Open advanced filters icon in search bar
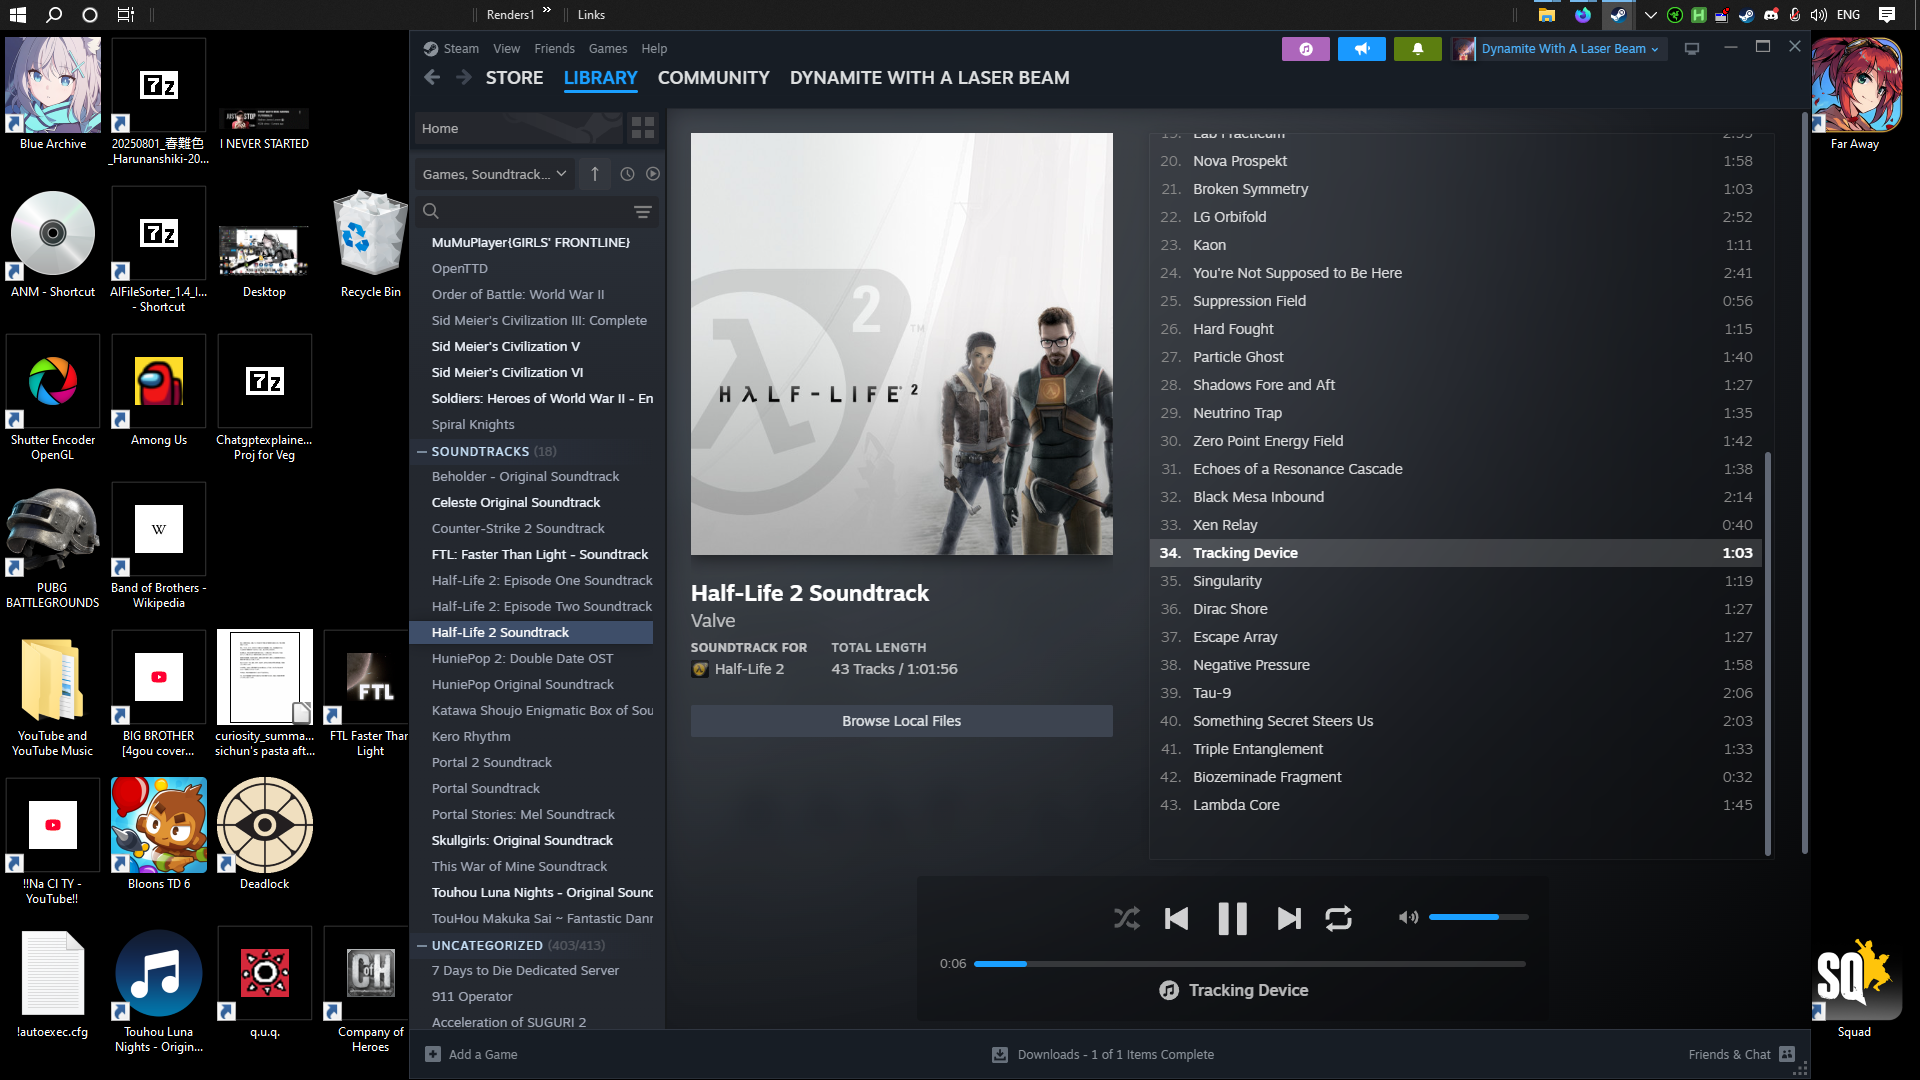 point(643,212)
